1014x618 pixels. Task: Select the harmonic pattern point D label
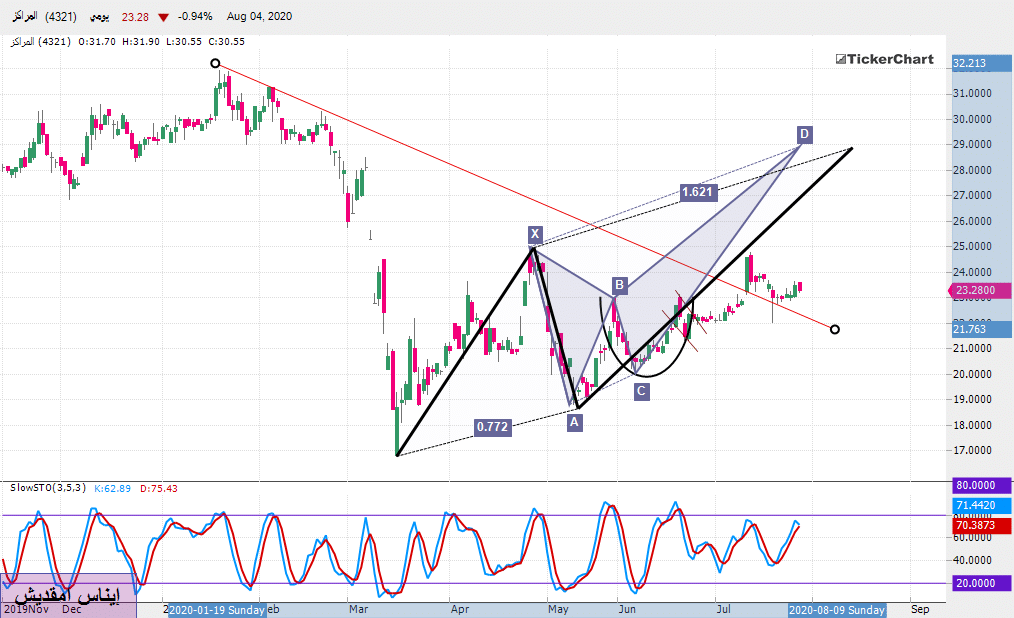click(804, 134)
